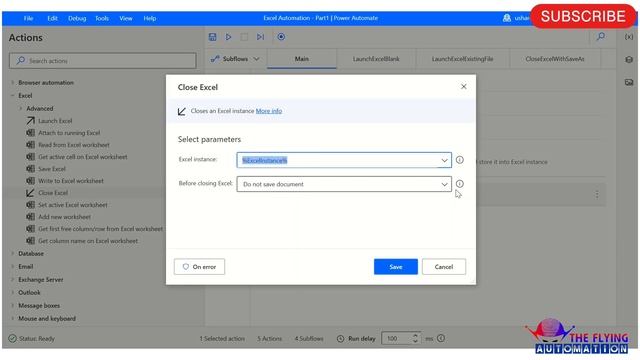Click the Save flow toolbar icon
Viewport: 640px width, 360px height.
pyautogui.click(x=212, y=37)
